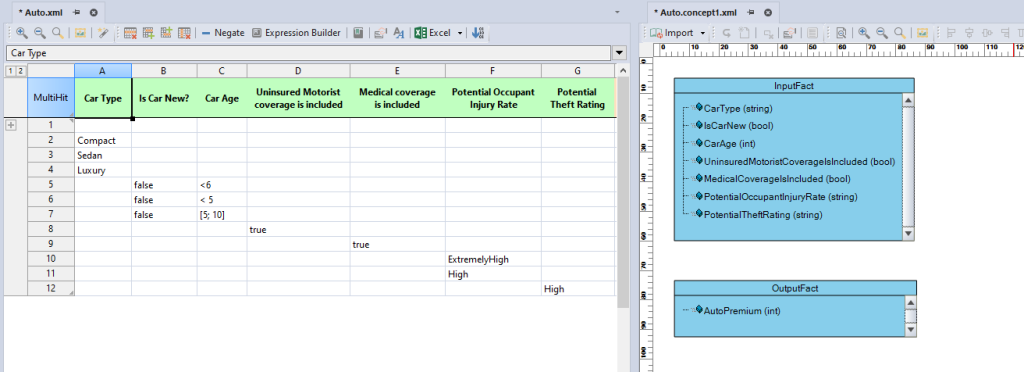The width and height of the screenshot is (1024, 372).
Task: Open the Import dropdown arrow
Action: pyautogui.click(x=703, y=33)
